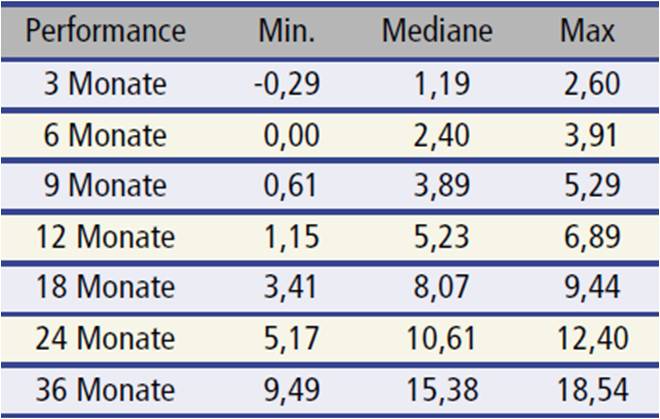Select the Min. column header
This screenshot has height=419, width=660.
tap(287, 31)
